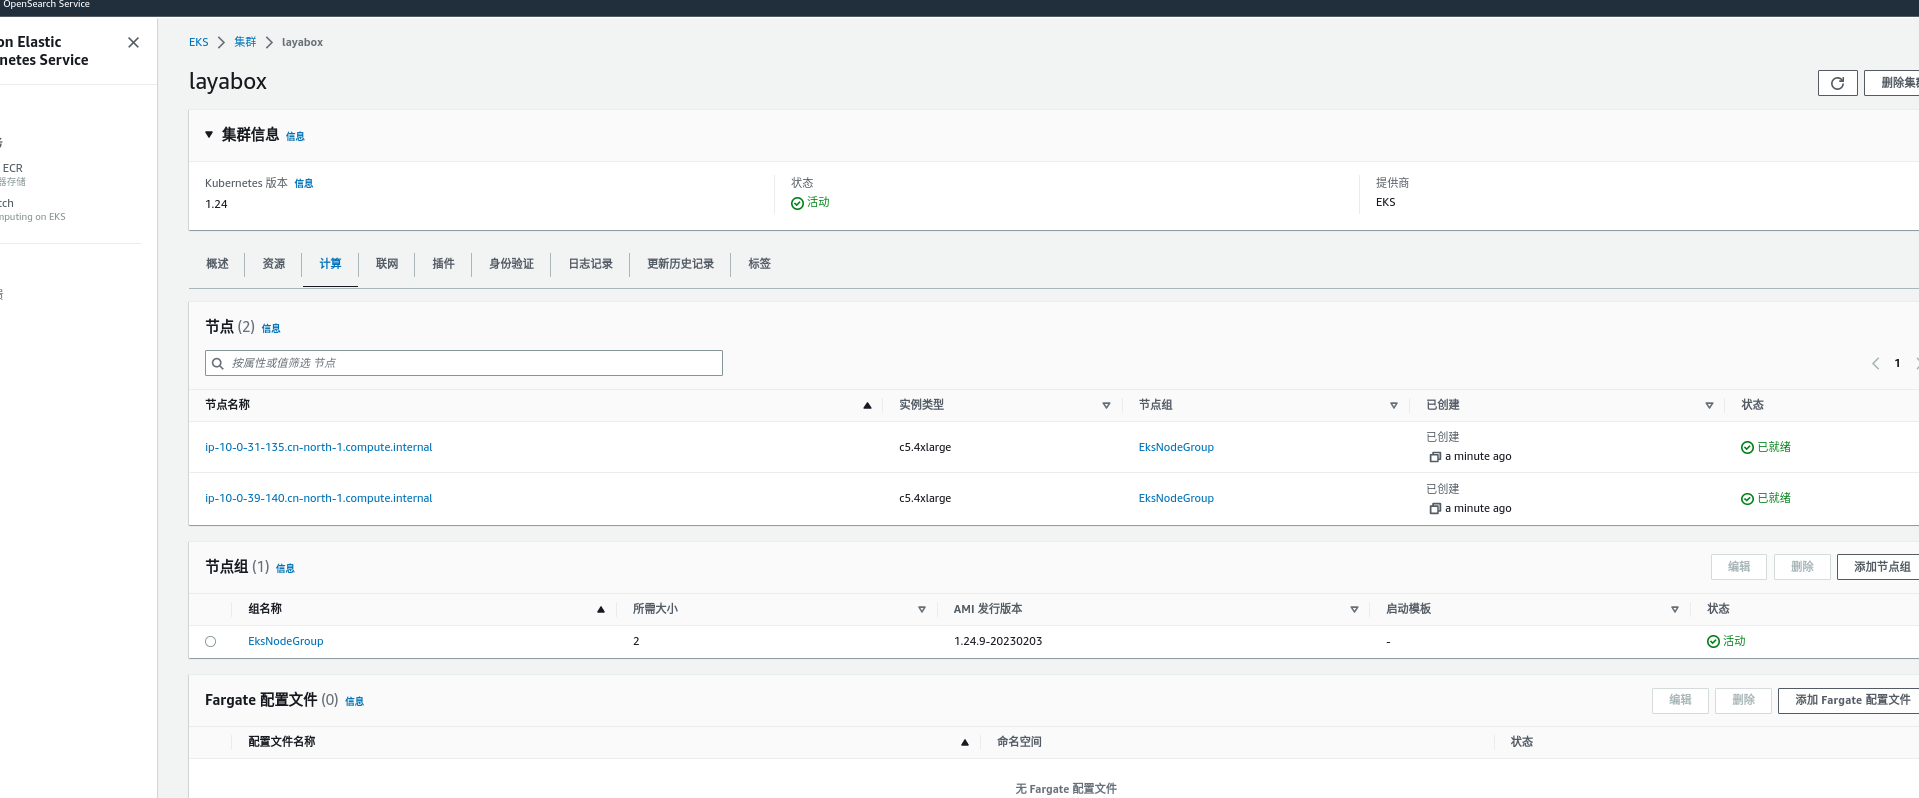Sort node groups by AMI 发行版本 arrow

(x=1354, y=610)
